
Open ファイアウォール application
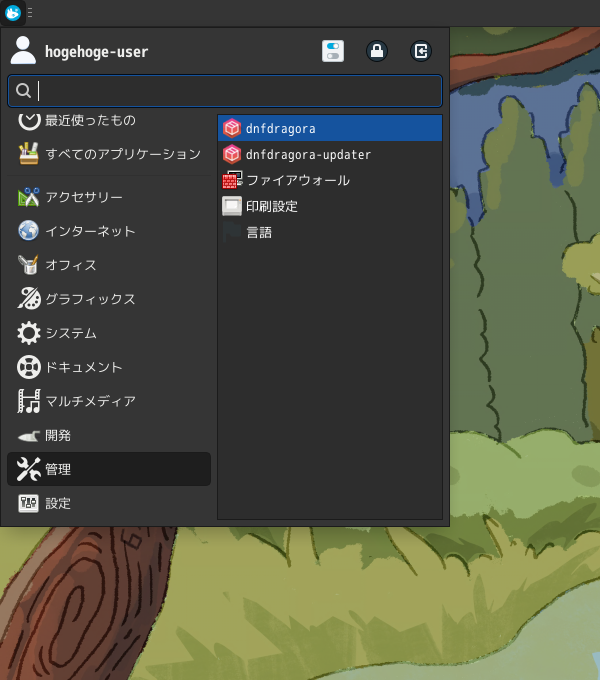coord(330,180)
